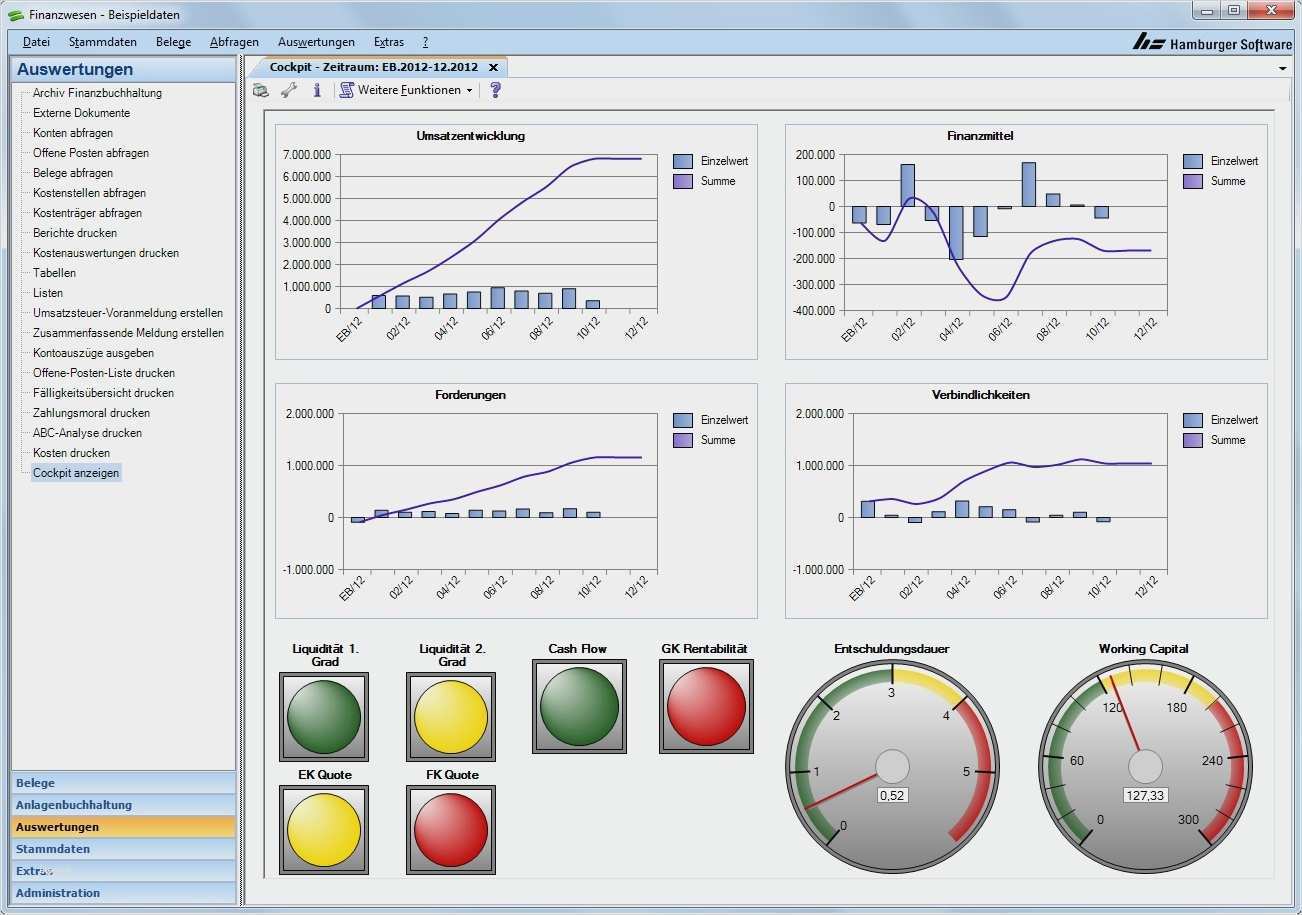Click the Summe legend swatch in Finanzmittel chart
Image resolution: width=1302 pixels, height=915 pixels.
(x=1193, y=181)
